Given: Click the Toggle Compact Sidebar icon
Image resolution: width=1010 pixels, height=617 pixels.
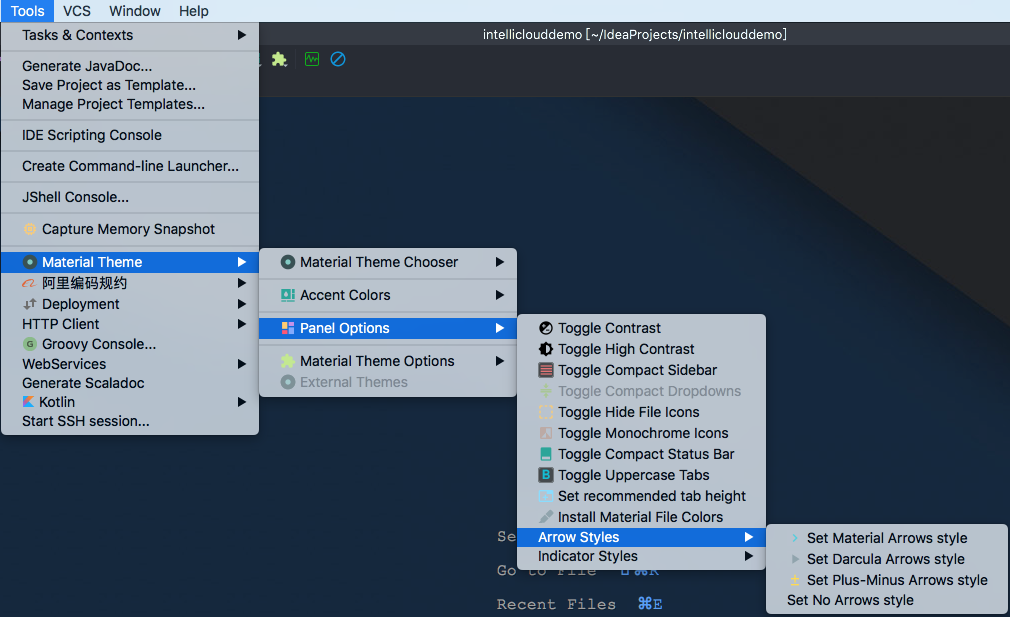Looking at the screenshot, I should [546, 370].
